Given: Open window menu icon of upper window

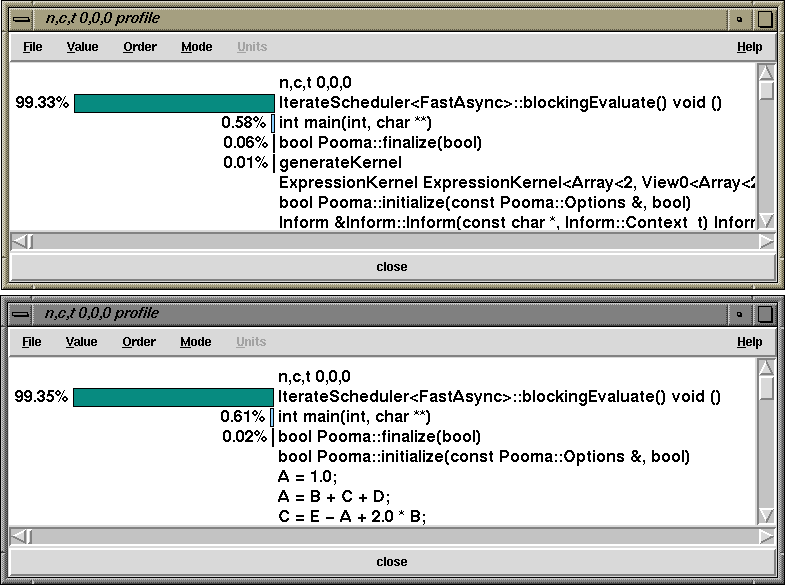Looking at the screenshot, I should (x=22, y=20).
